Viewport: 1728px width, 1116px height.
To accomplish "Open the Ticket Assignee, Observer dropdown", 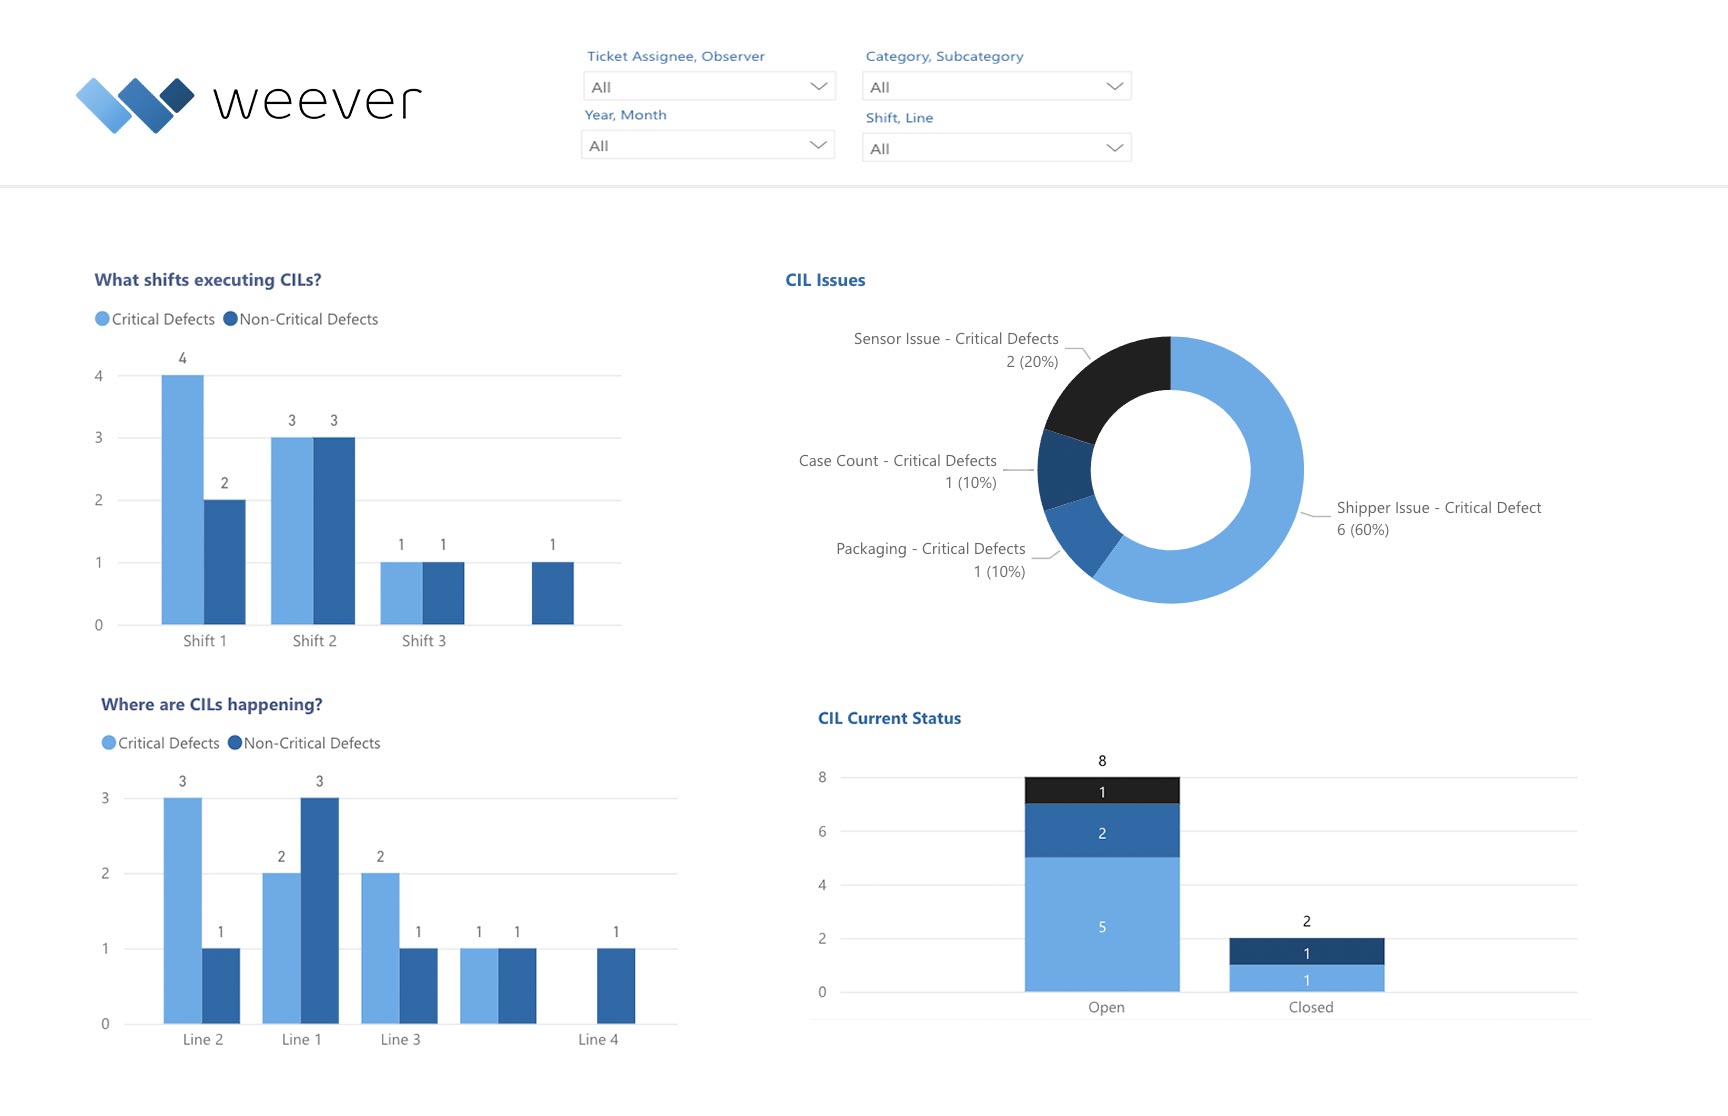I will click(x=709, y=86).
